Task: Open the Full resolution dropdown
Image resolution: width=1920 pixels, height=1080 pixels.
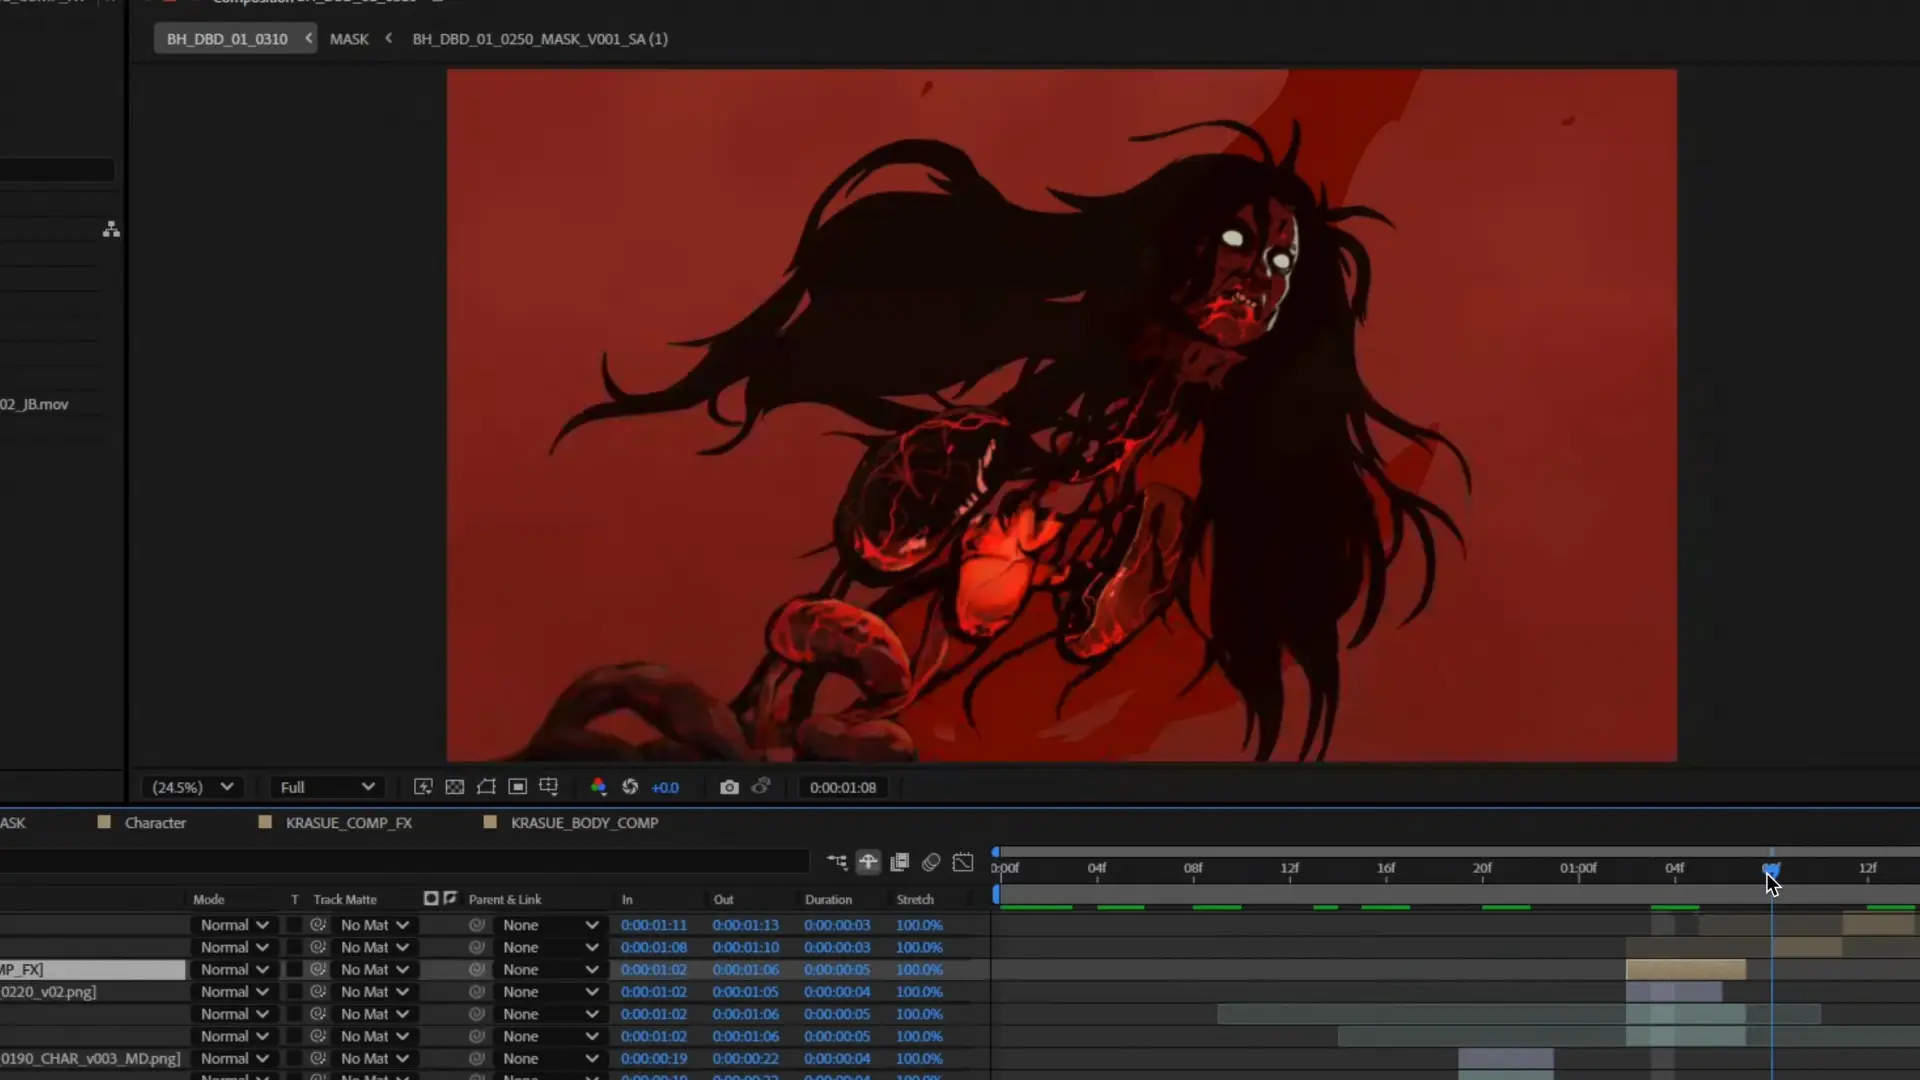Action: 326,787
